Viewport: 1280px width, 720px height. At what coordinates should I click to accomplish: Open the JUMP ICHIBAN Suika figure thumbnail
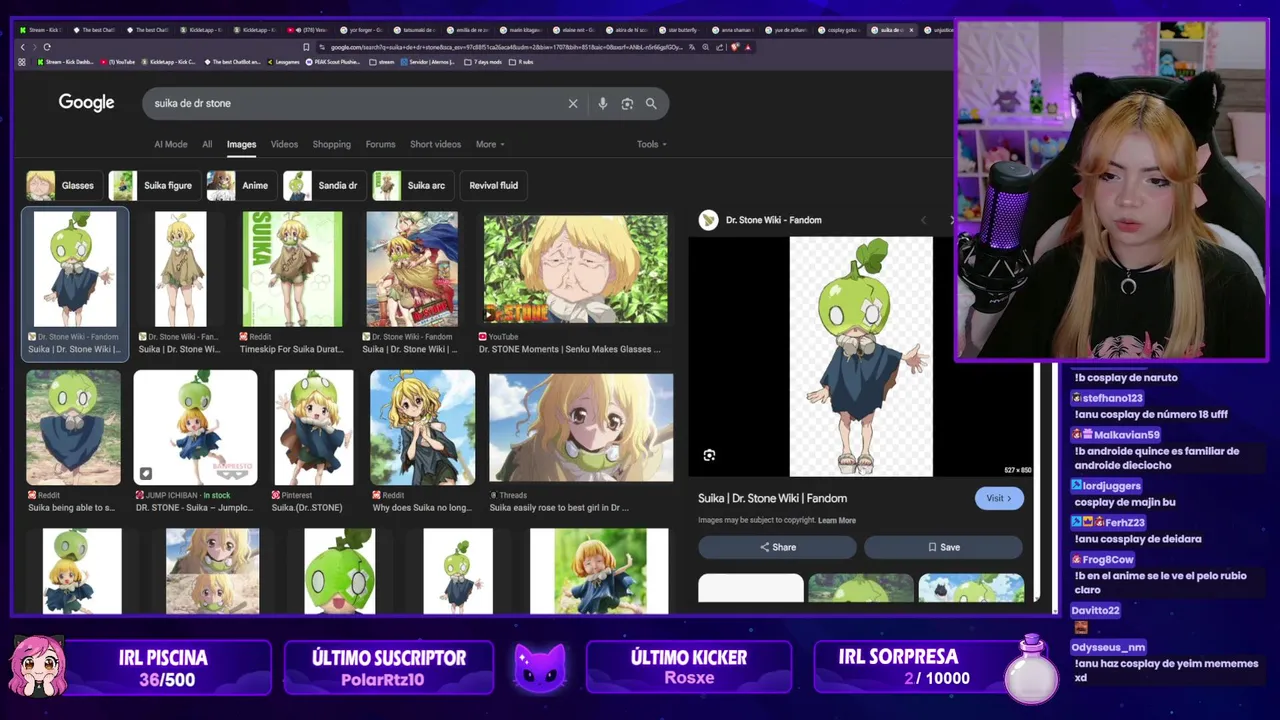195,427
